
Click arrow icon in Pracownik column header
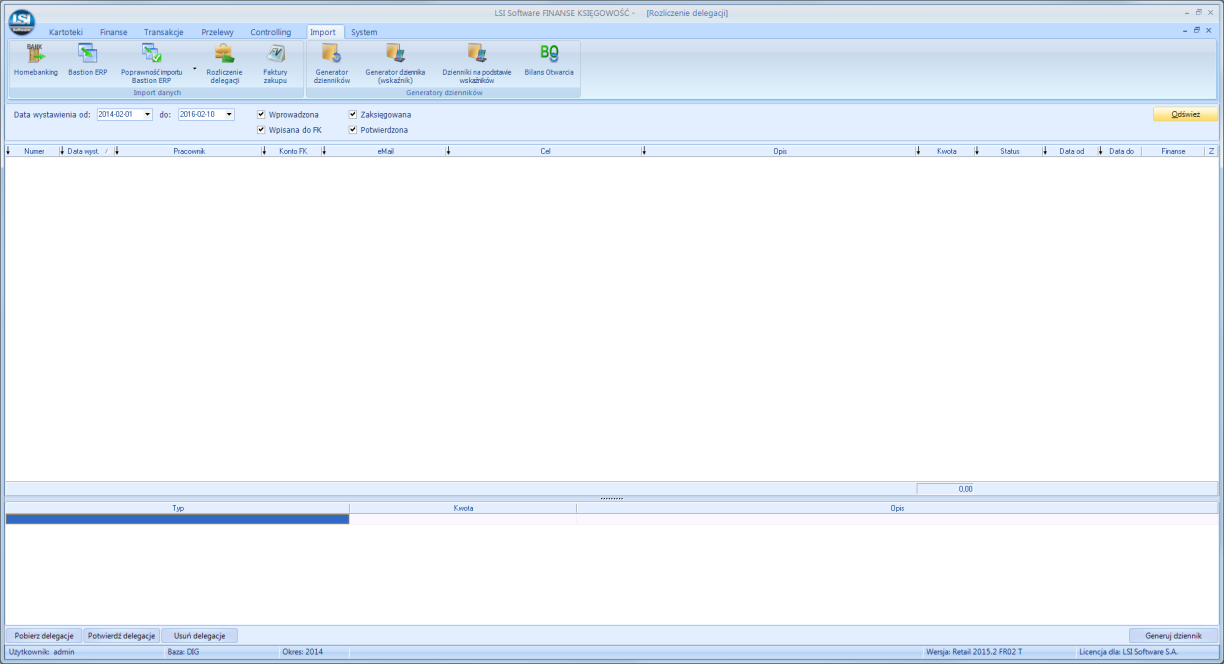[117, 151]
